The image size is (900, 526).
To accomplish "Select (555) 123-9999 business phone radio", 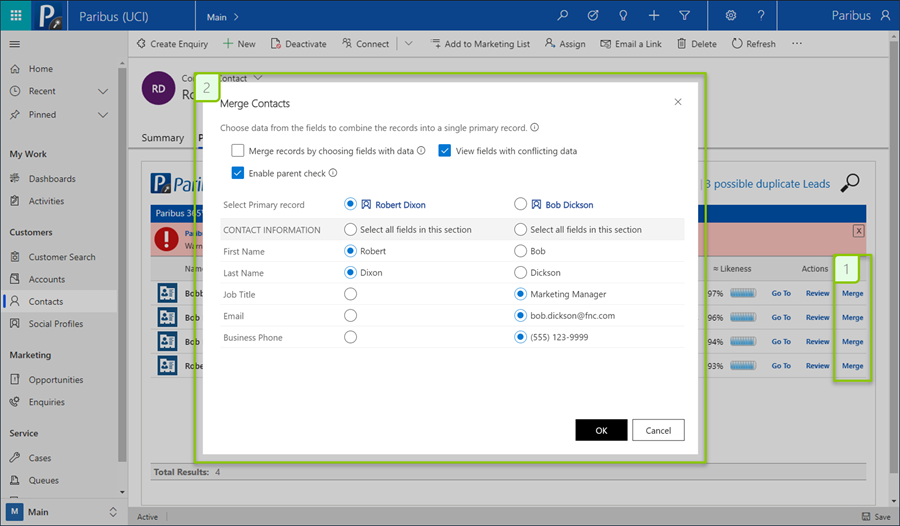I will tap(521, 337).
